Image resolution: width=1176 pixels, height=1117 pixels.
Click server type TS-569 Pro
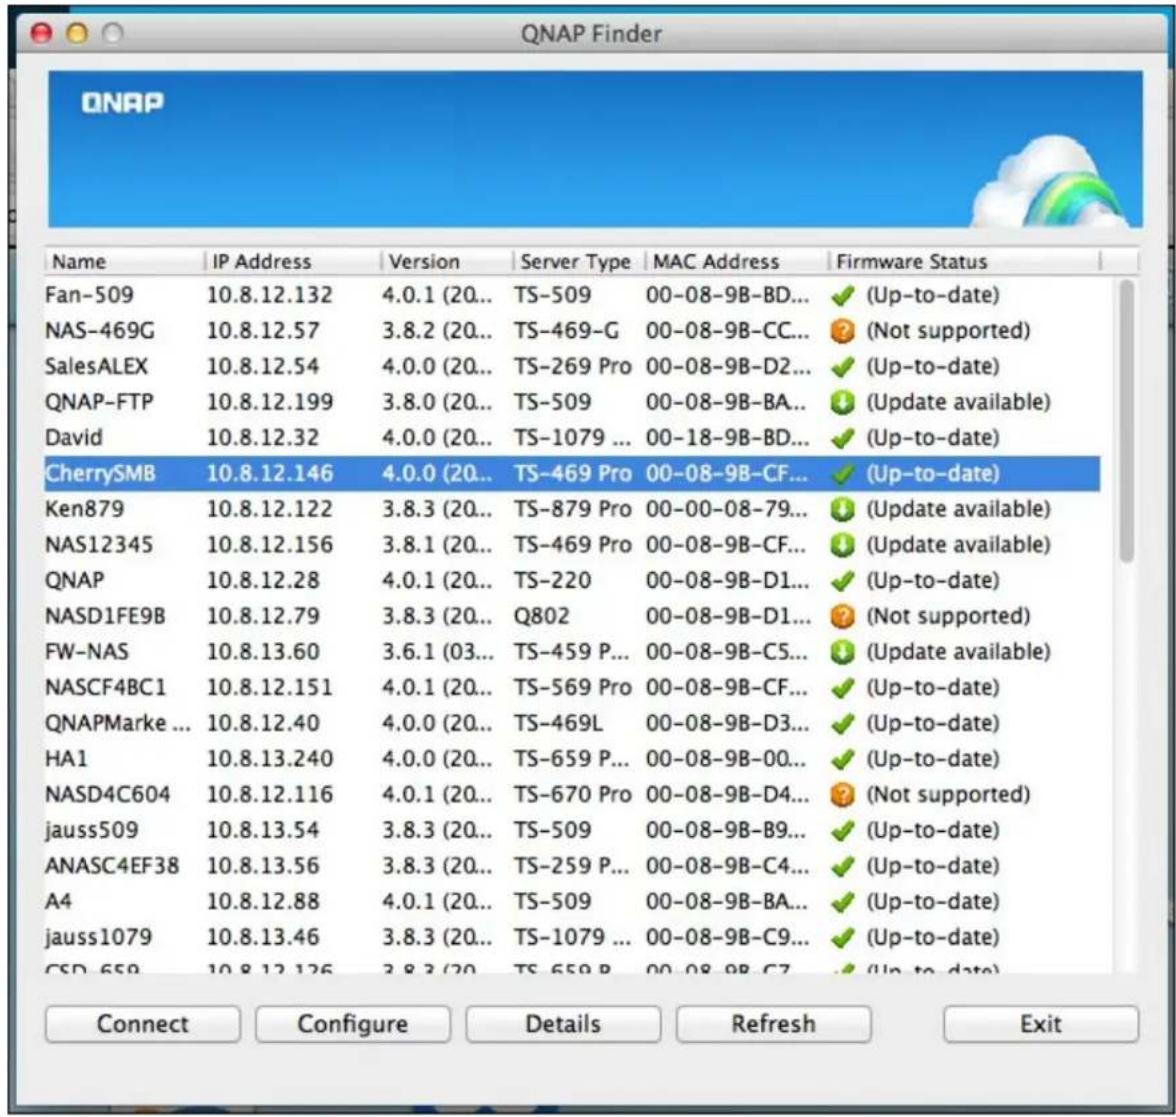tap(573, 687)
